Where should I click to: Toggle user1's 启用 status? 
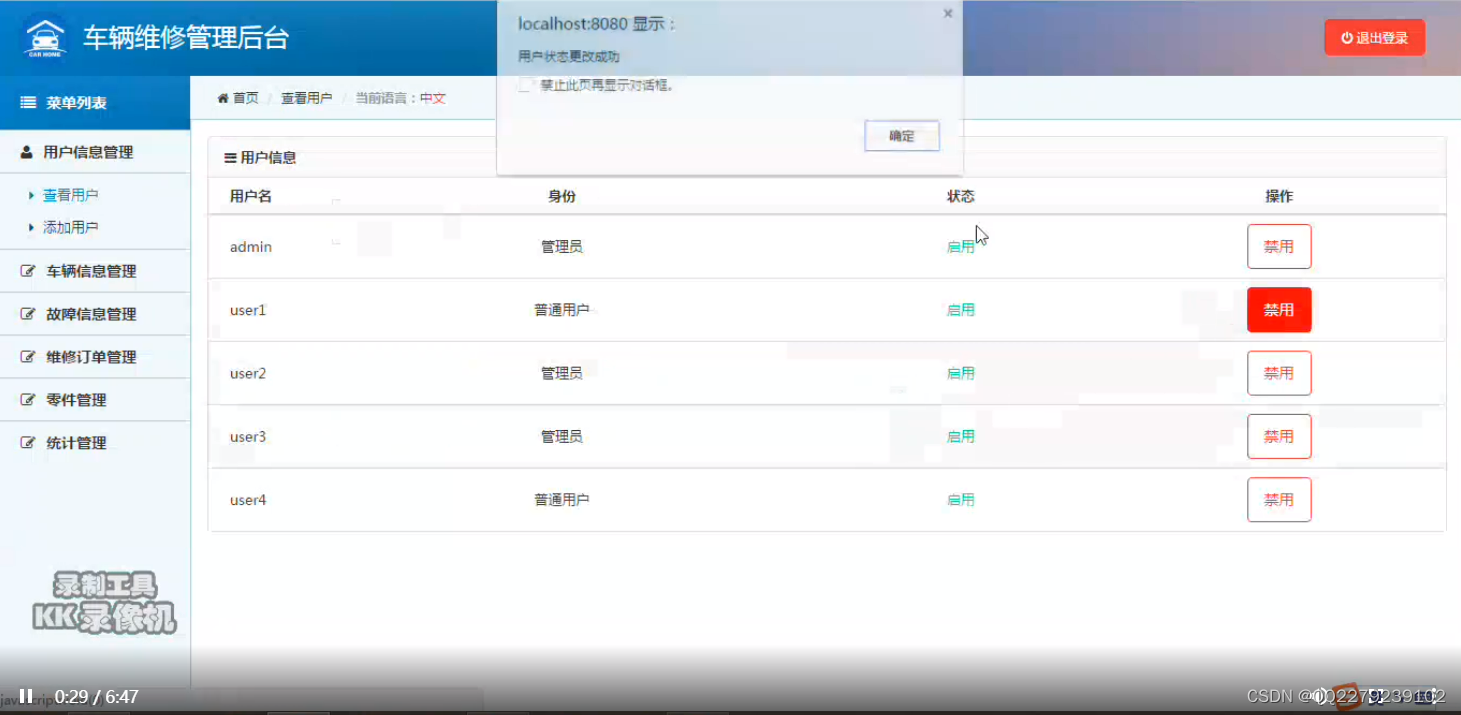[x=959, y=309]
